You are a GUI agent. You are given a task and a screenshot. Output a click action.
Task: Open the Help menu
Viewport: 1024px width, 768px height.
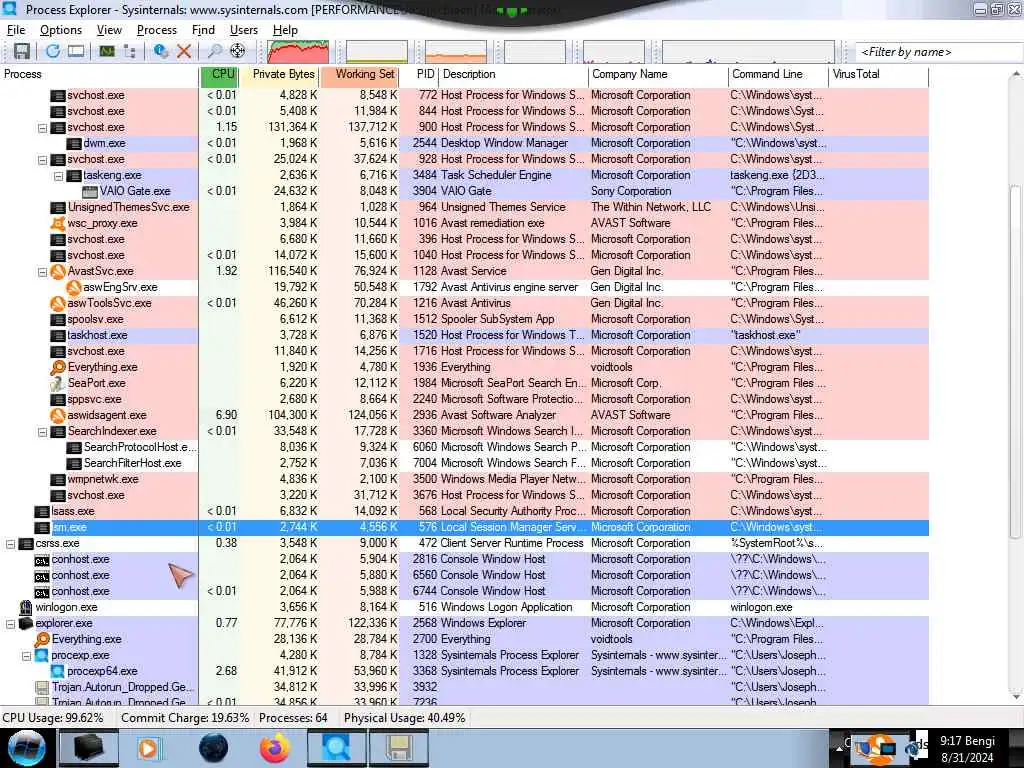(x=285, y=30)
